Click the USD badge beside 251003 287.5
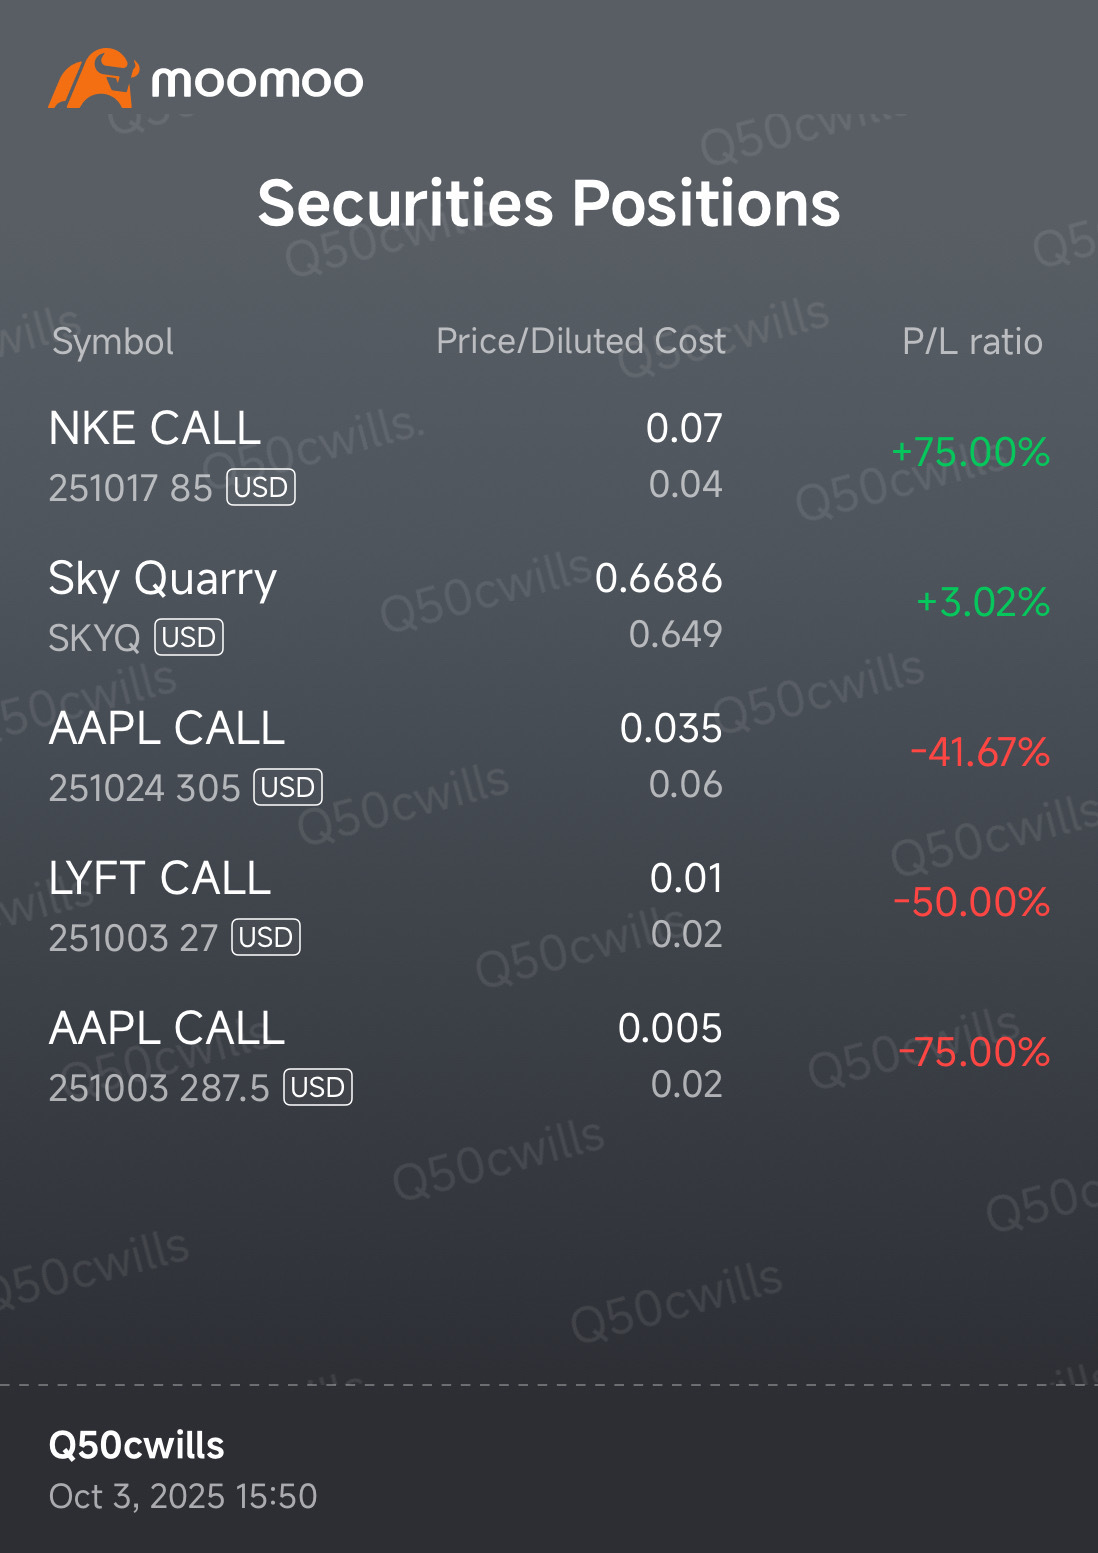The height and width of the screenshot is (1553, 1098). click(x=318, y=1088)
